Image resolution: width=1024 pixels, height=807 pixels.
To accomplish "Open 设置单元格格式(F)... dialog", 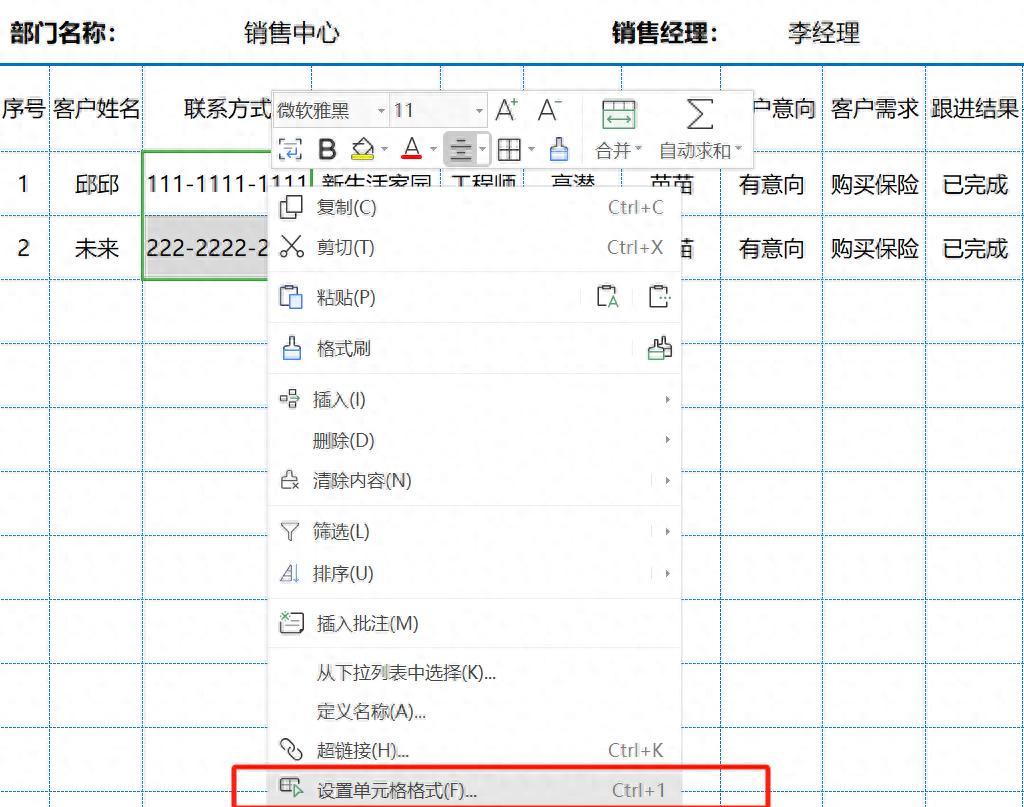I will pyautogui.click(x=475, y=790).
